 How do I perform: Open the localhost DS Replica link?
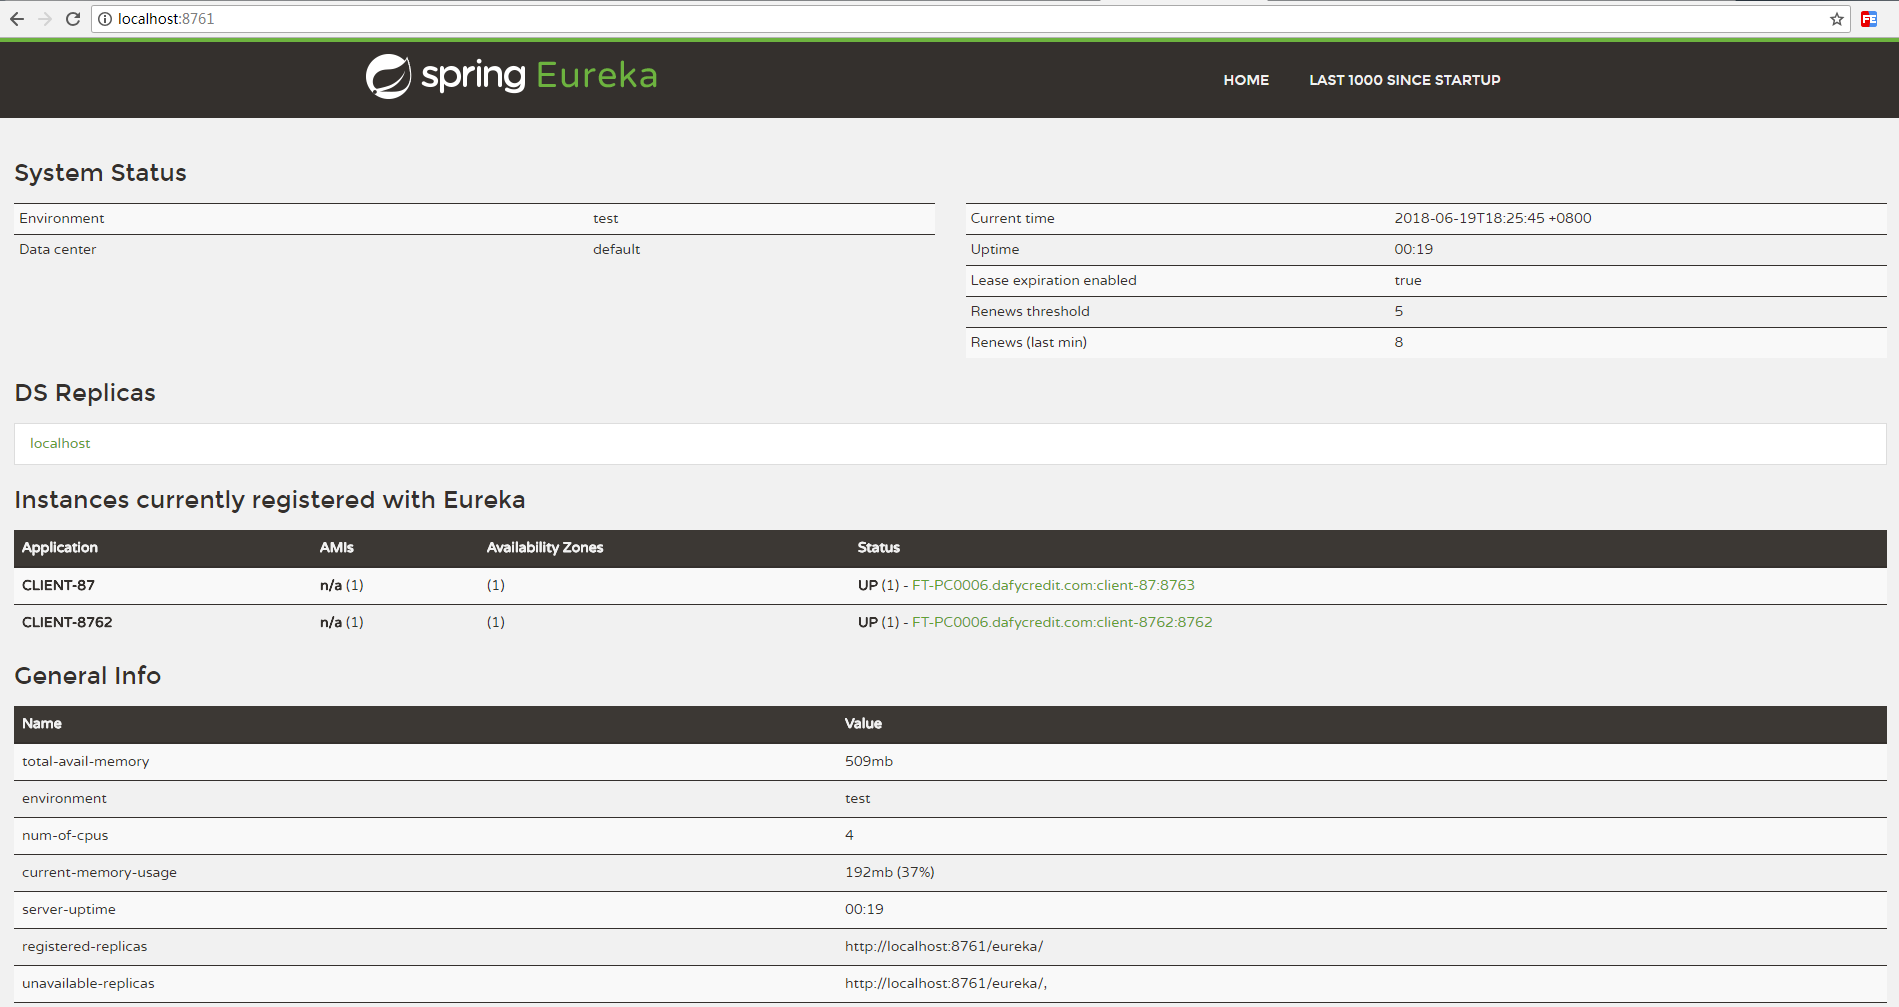tap(60, 443)
